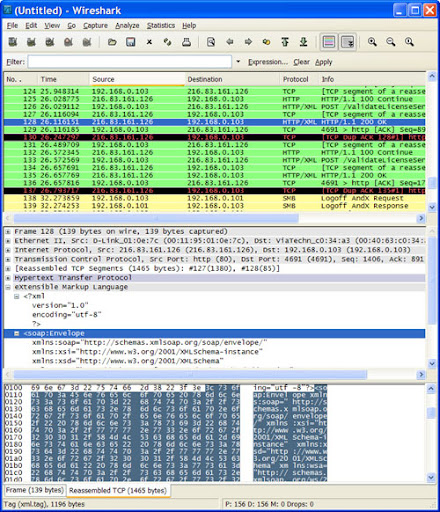This screenshot has width=440, height=512.
Task: Switch to Reassembled TCP (1465 bytes) tab
Action: coord(118,490)
